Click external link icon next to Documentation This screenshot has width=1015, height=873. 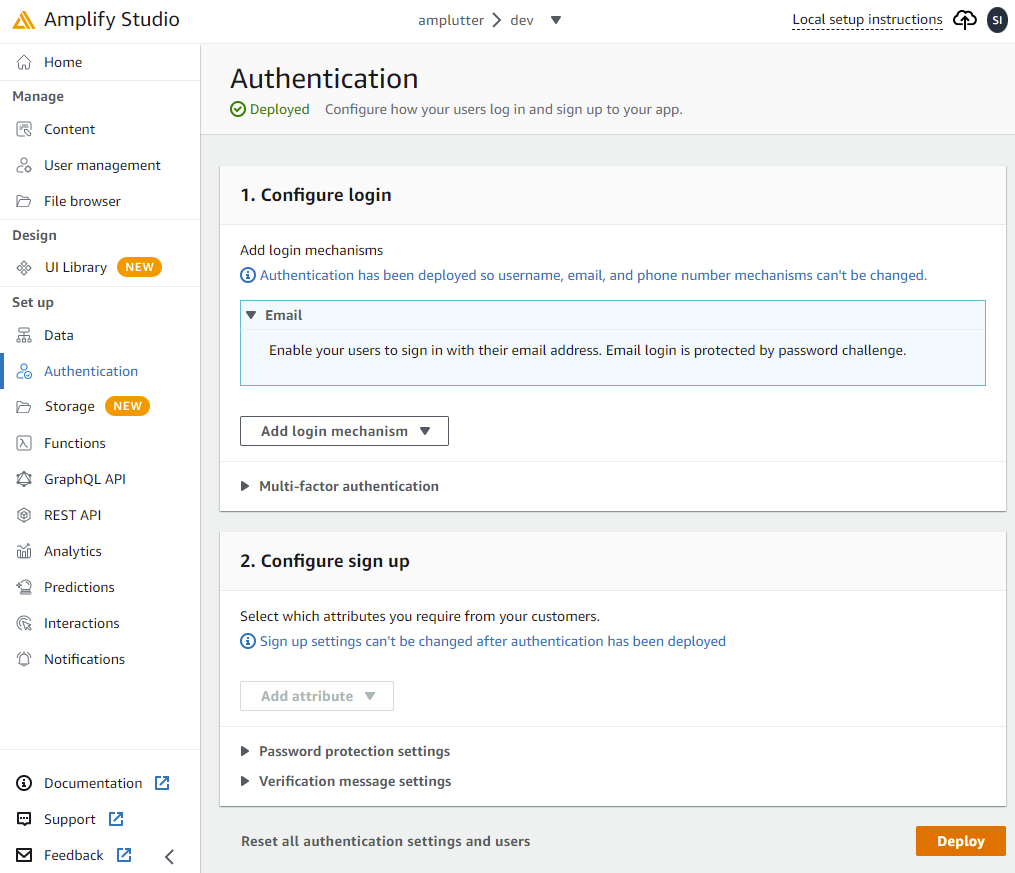tap(162, 783)
